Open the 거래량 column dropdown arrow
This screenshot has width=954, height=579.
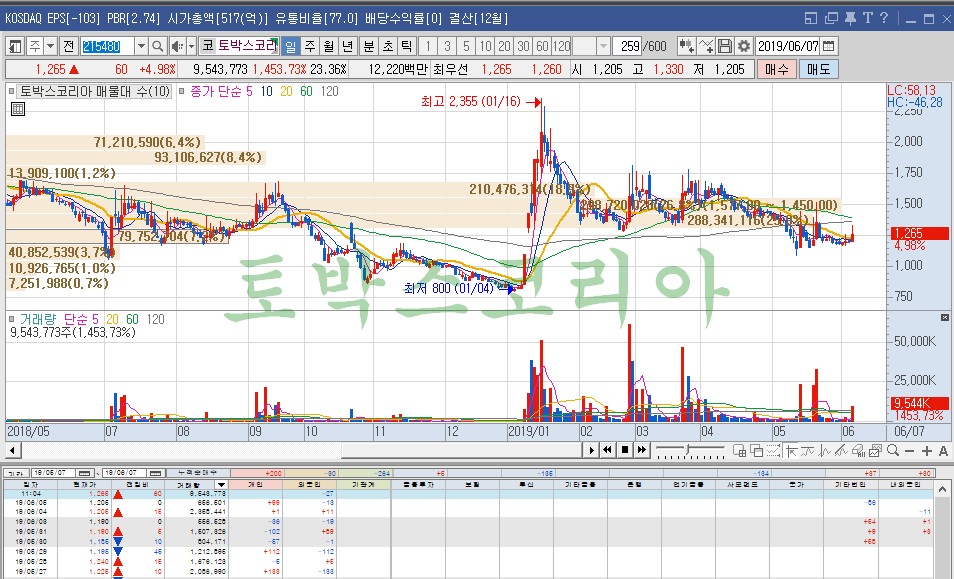[x=221, y=485]
